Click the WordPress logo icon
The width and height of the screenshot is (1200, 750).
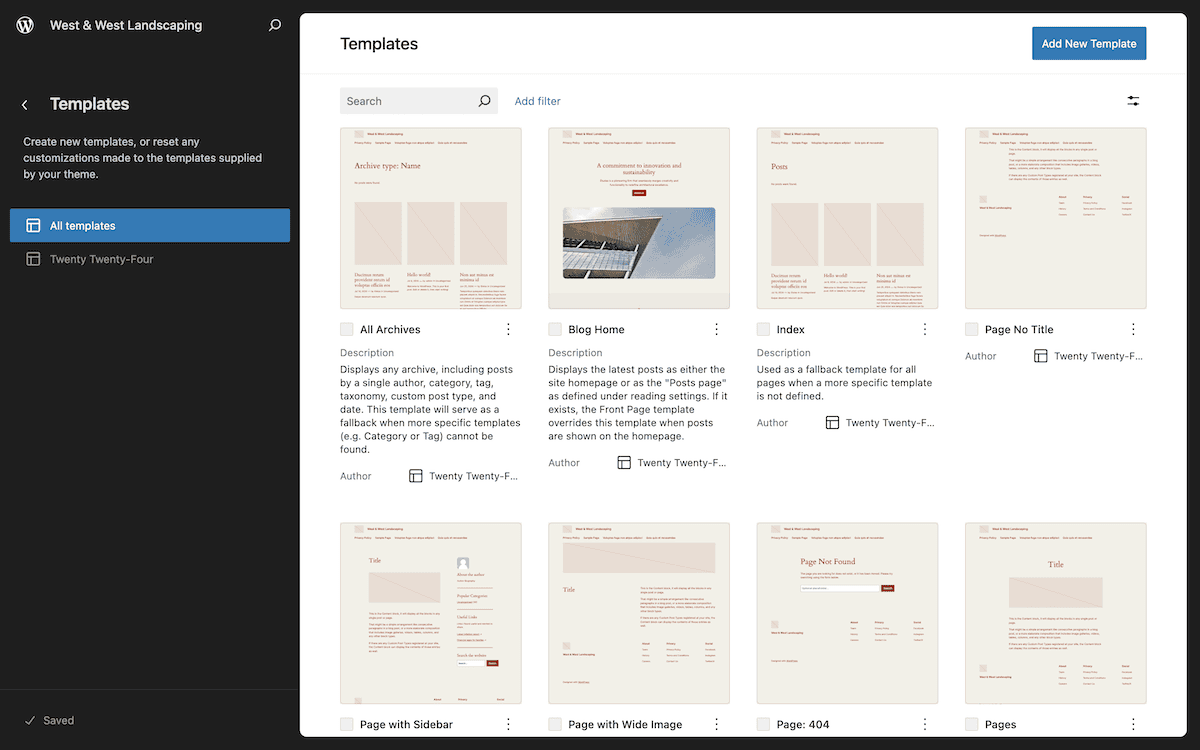24,24
